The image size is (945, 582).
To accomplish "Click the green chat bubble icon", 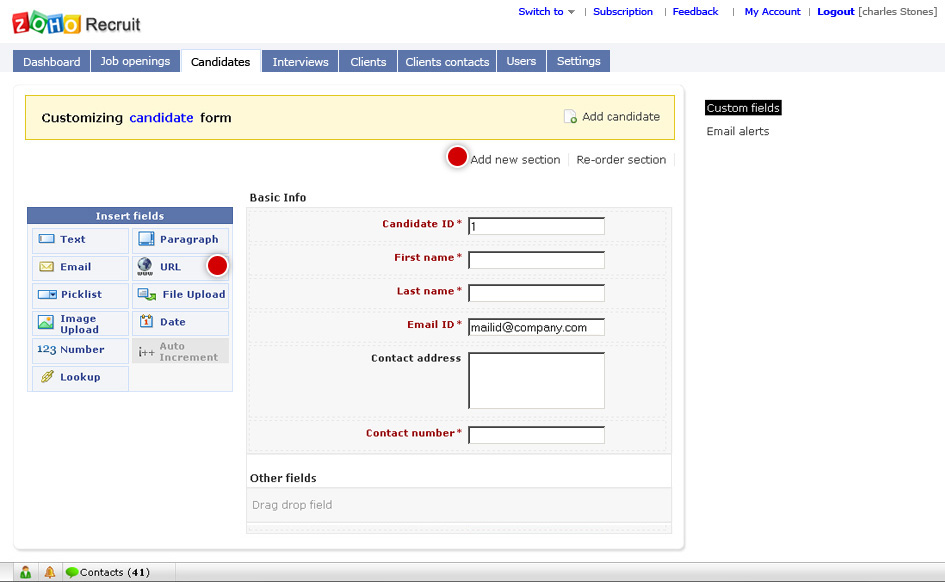I will (x=72, y=572).
